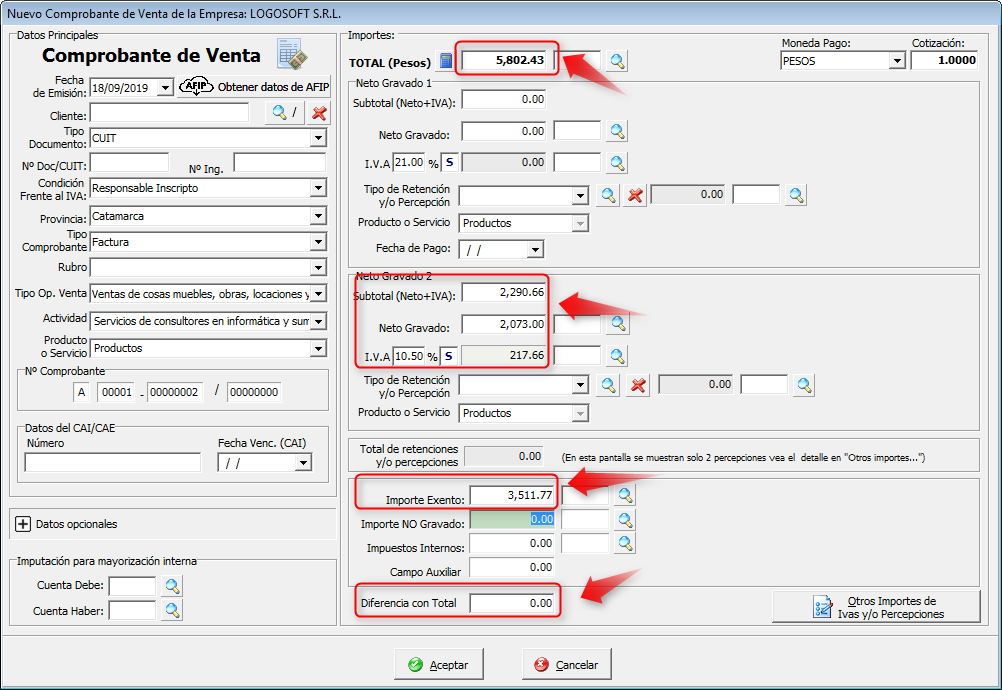Click the magnifier beside Neto Gravado 2 amount

coord(618,323)
